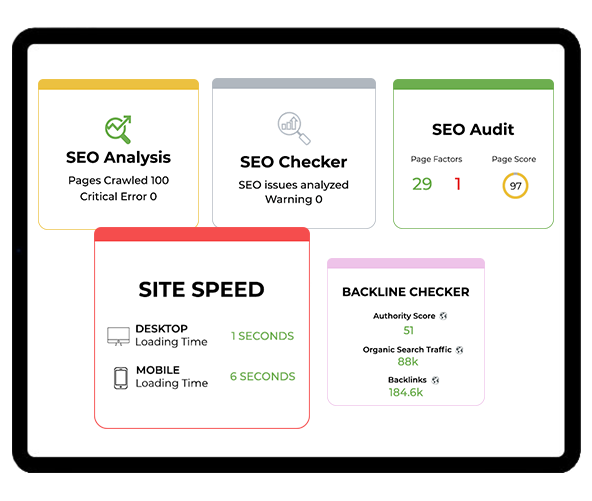Click the green SEO Analysis chart icon
Viewport: 592px width, 501px height.
point(118,129)
